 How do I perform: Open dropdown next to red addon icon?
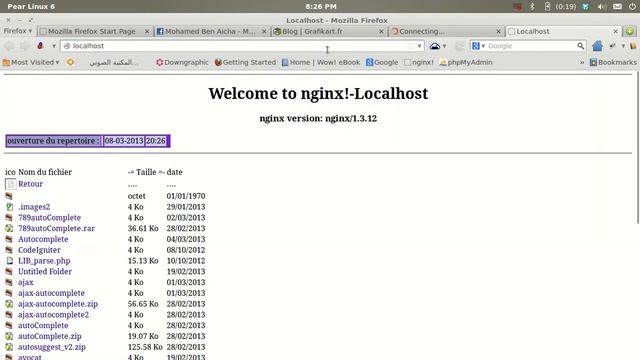click(x=53, y=46)
